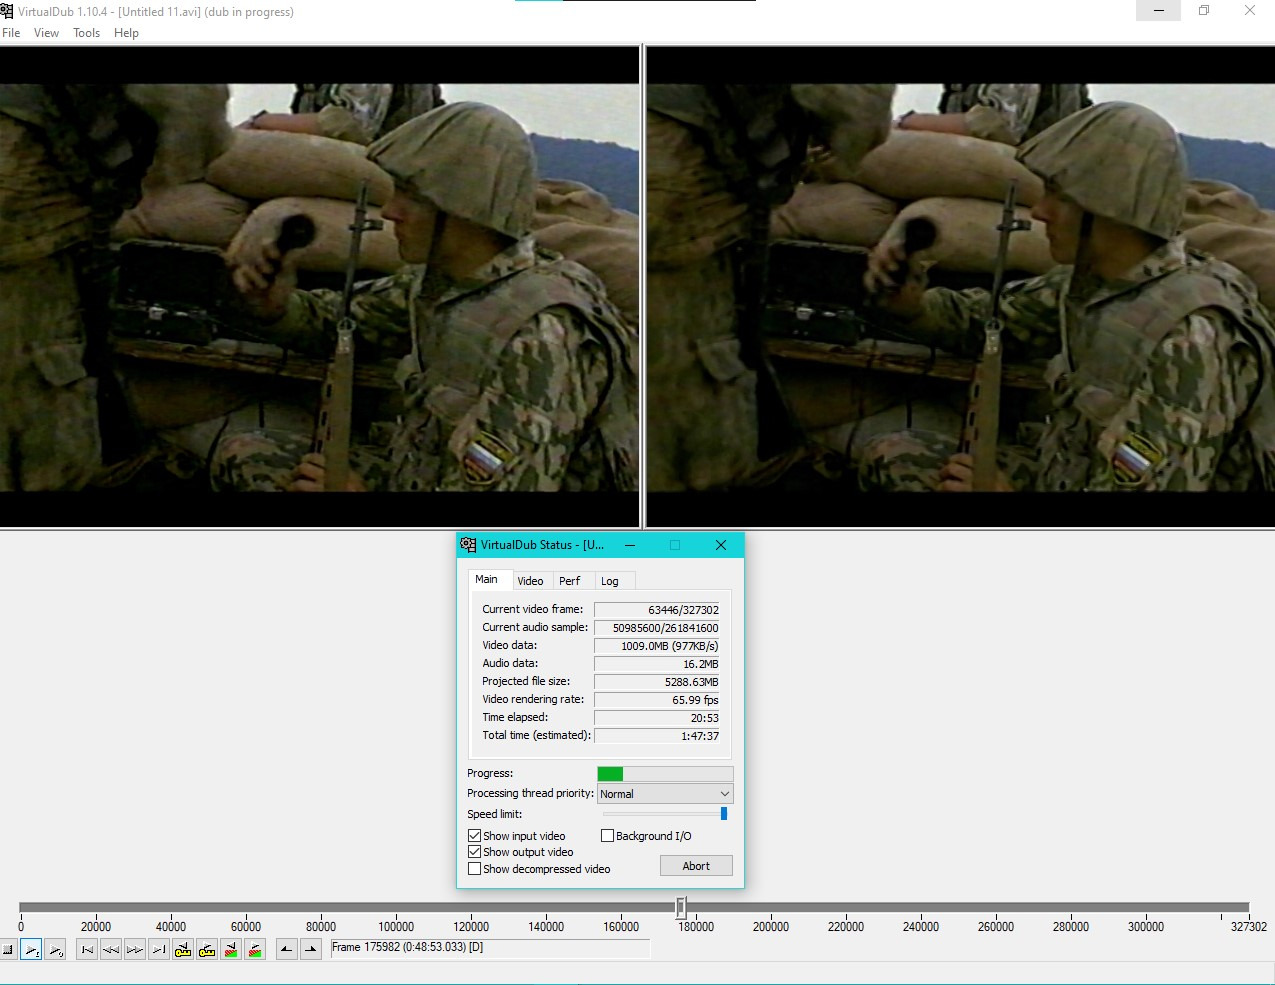Open the File menu
The width and height of the screenshot is (1275, 985).
click(11, 33)
